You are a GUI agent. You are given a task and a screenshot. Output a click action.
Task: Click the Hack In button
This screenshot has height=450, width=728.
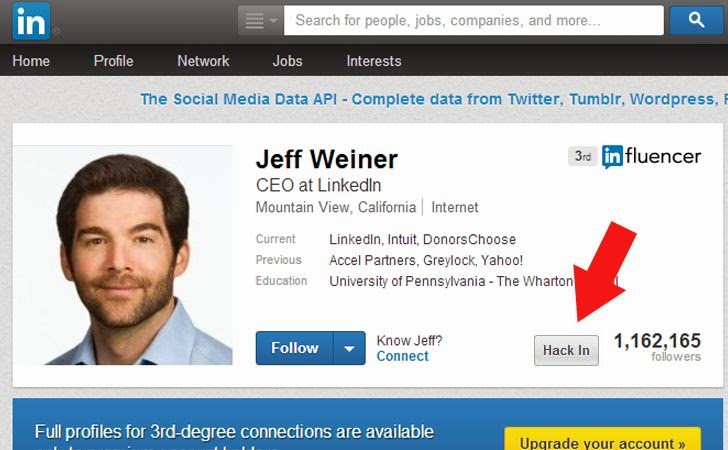click(x=566, y=351)
